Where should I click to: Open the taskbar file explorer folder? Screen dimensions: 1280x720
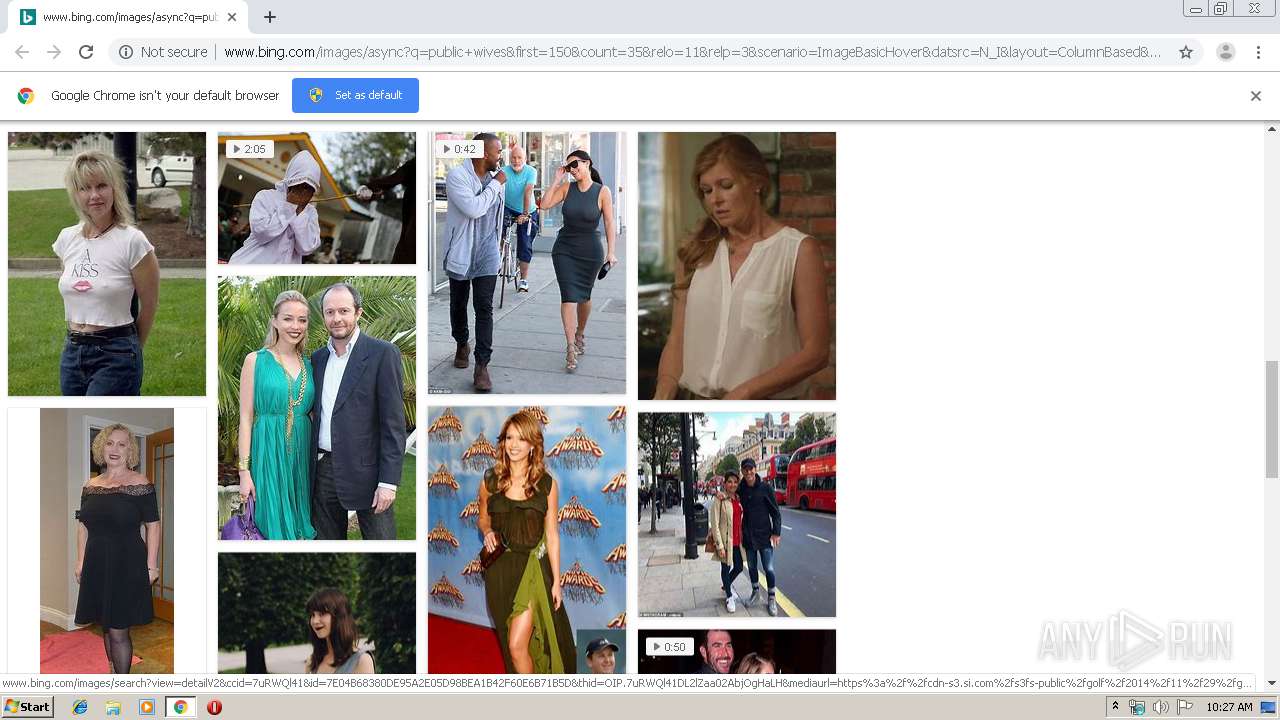pyautogui.click(x=113, y=707)
